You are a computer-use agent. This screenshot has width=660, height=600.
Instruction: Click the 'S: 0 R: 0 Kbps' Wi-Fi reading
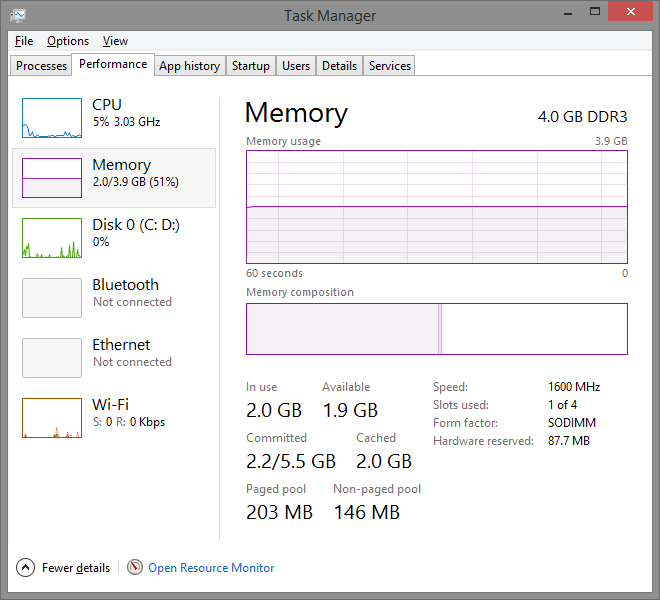point(129,422)
